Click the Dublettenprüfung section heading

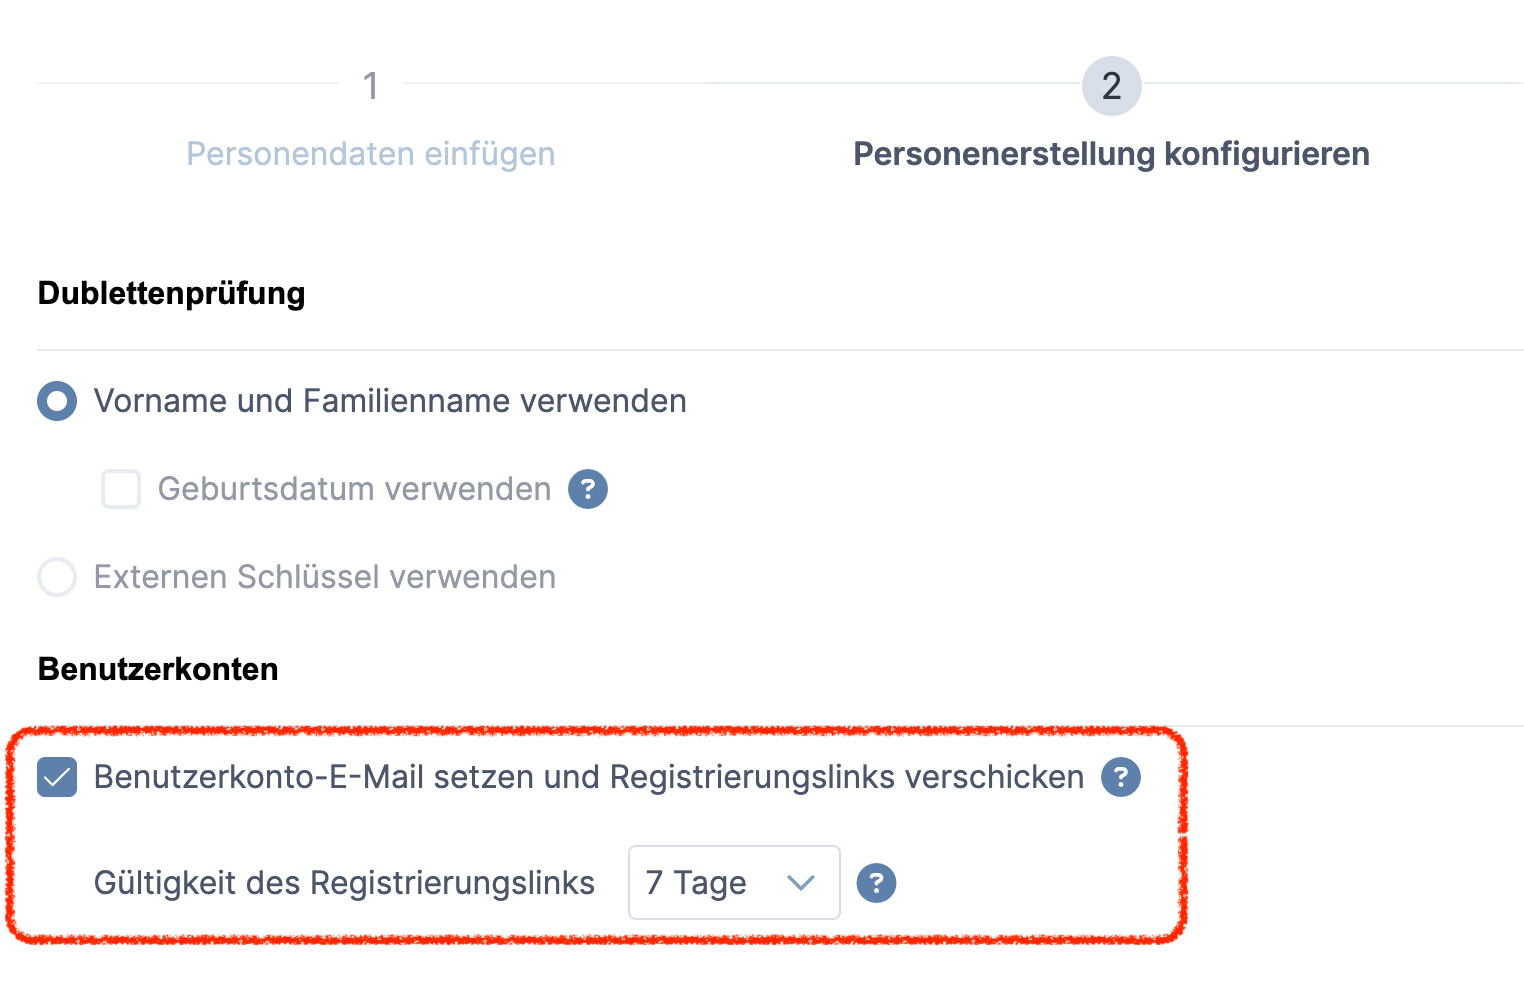171,293
